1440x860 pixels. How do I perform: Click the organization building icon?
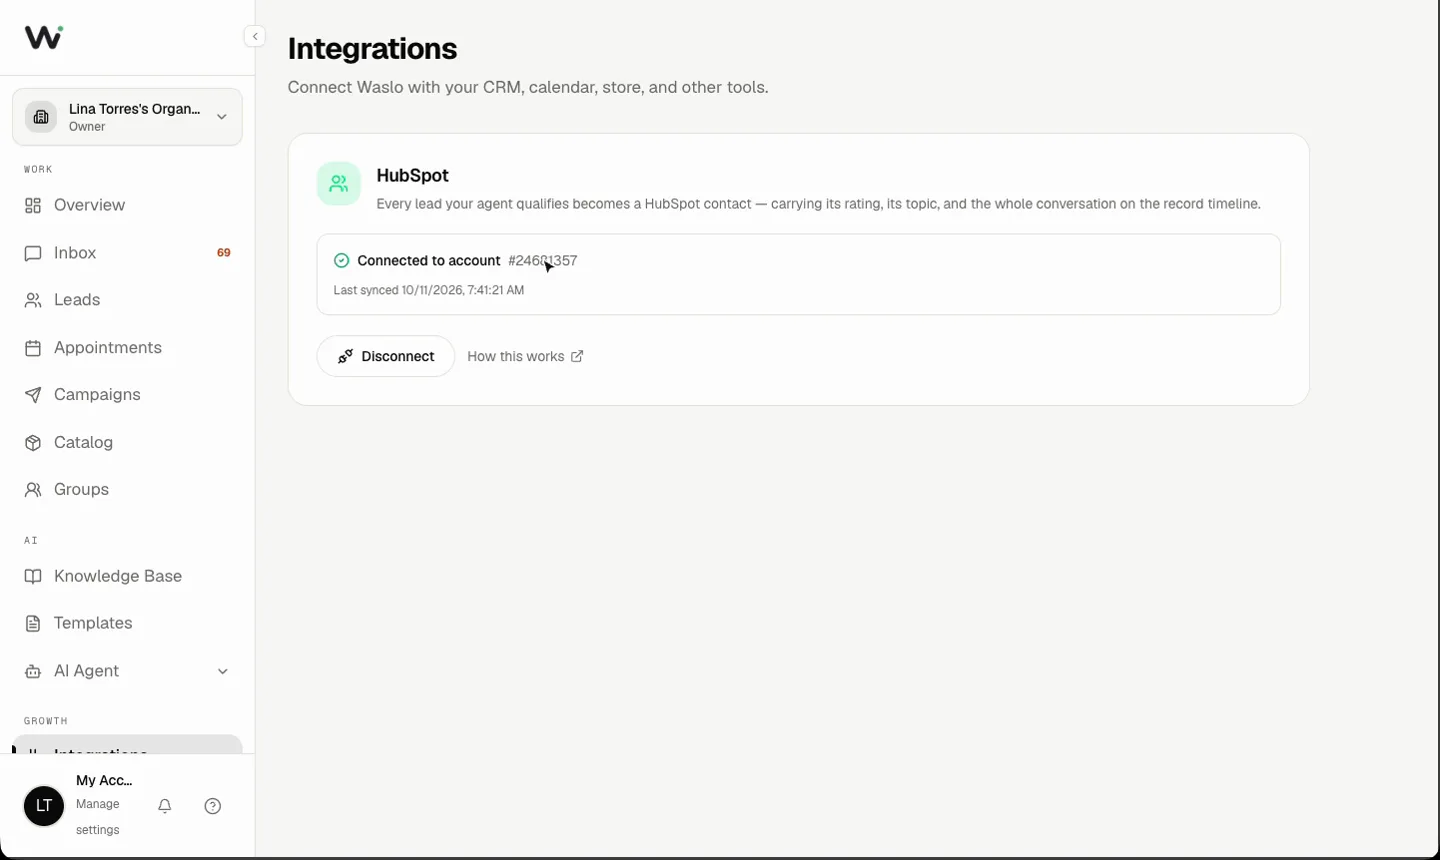(41, 117)
